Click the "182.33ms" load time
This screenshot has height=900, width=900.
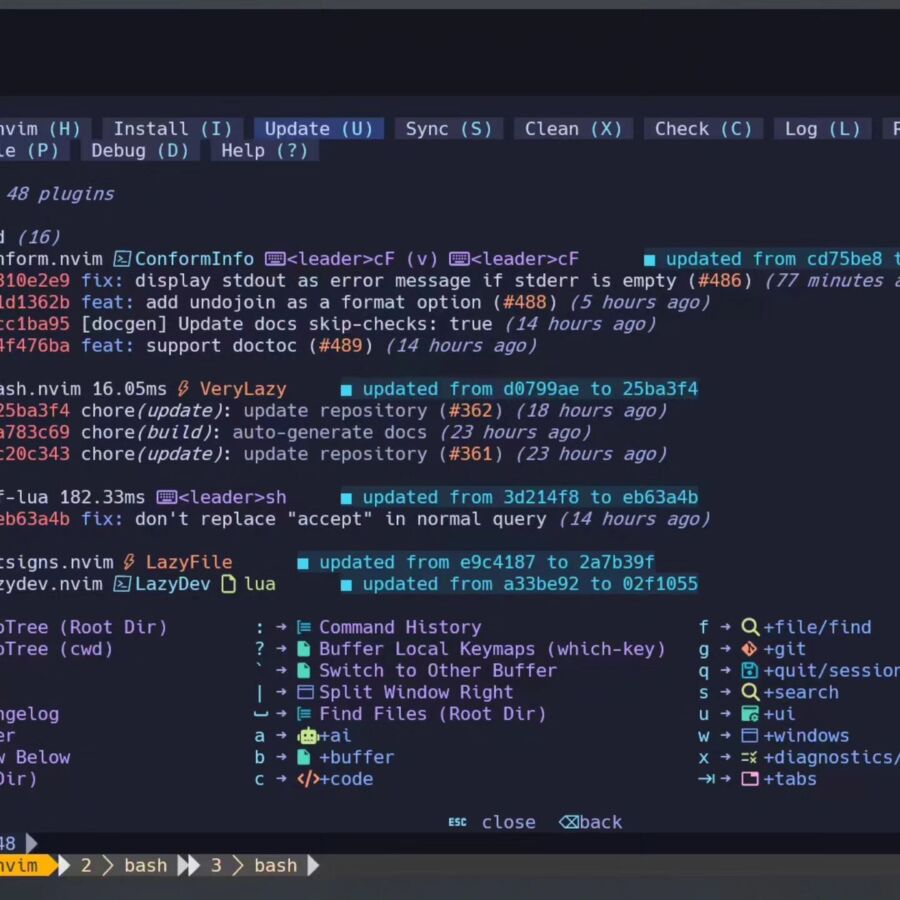pos(102,497)
